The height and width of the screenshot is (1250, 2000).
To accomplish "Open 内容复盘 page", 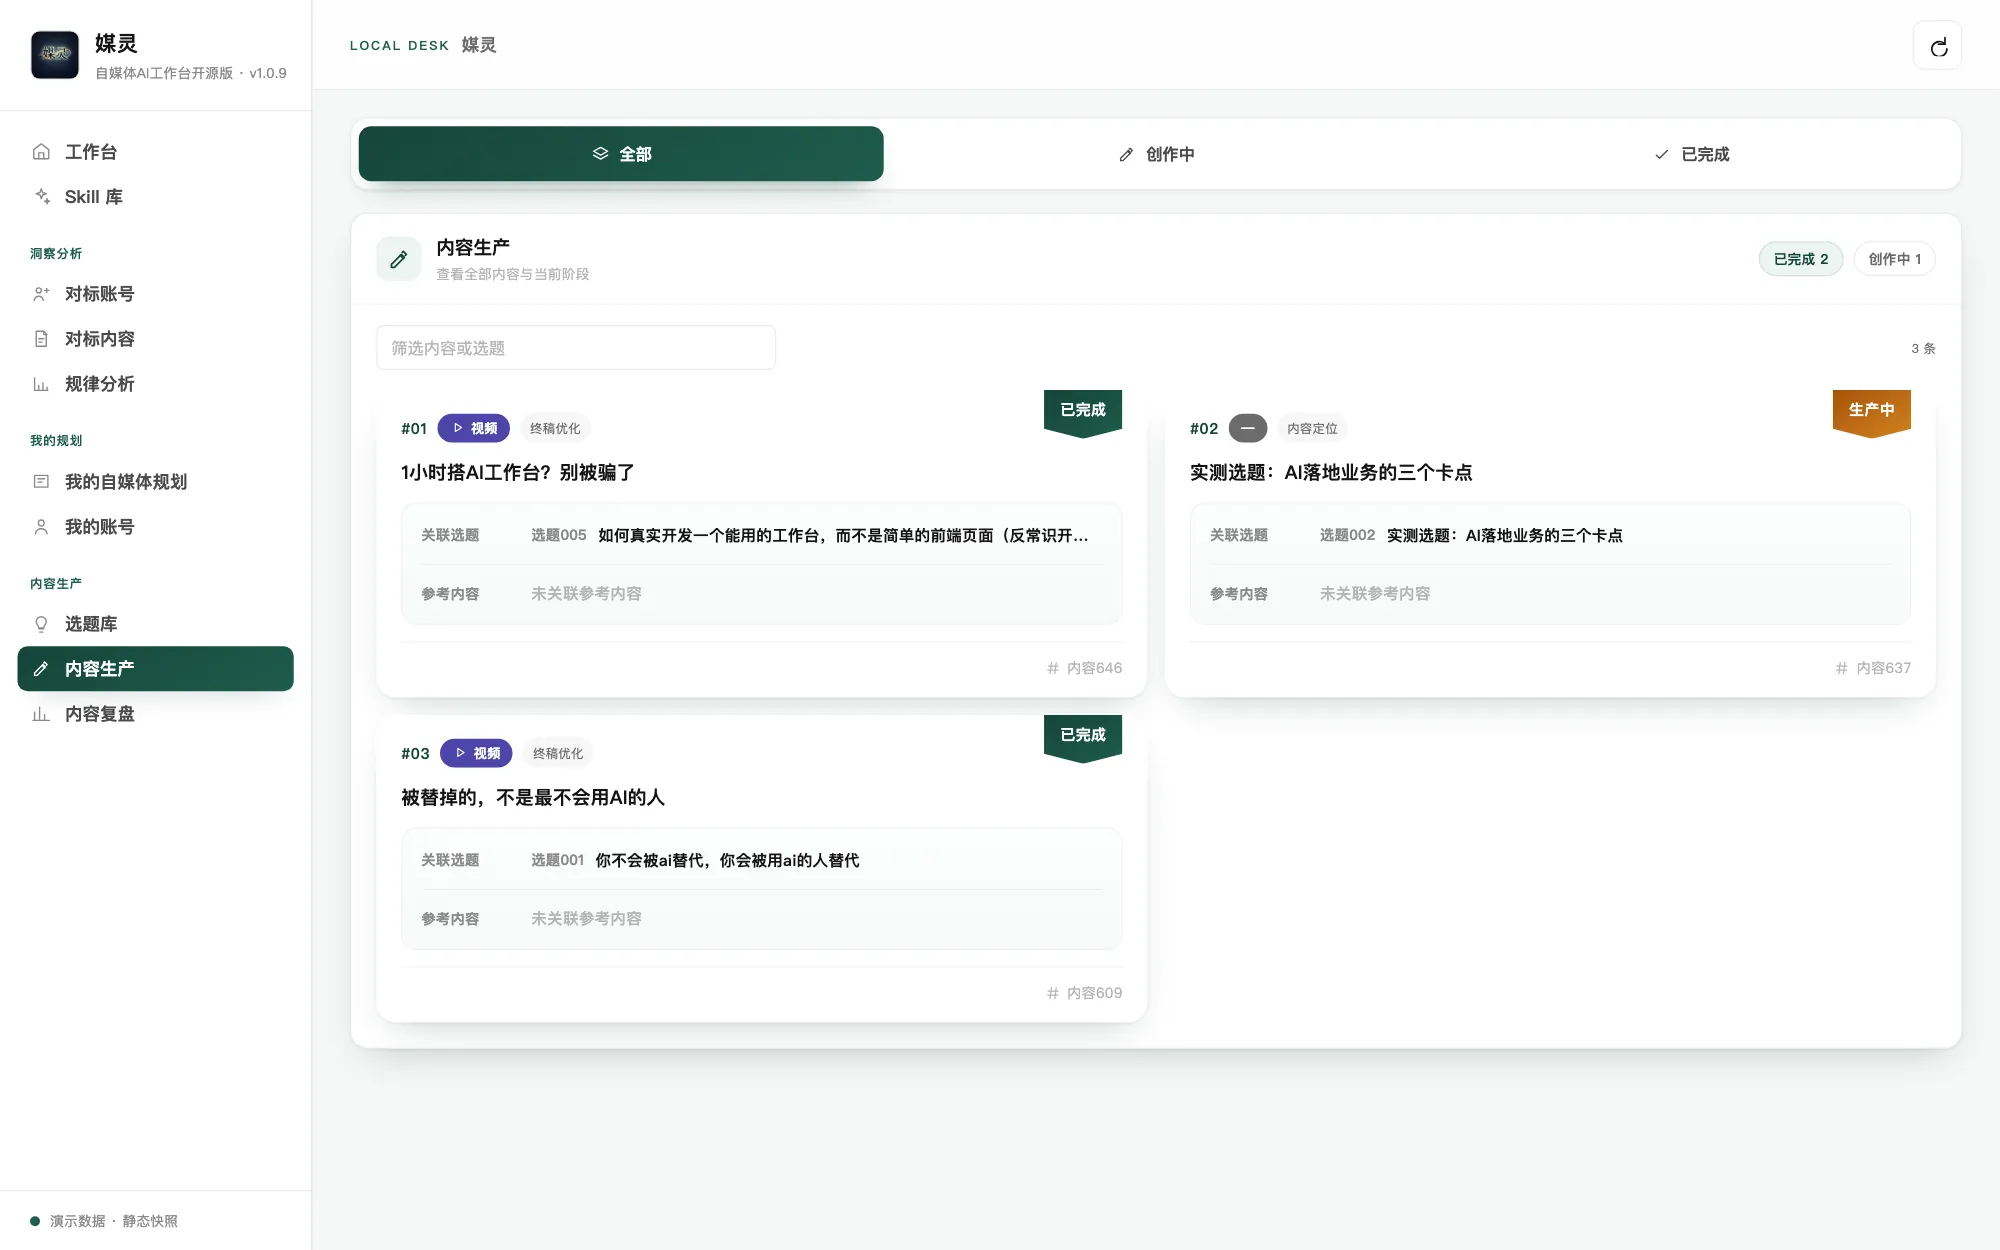I will coord(155,714).
